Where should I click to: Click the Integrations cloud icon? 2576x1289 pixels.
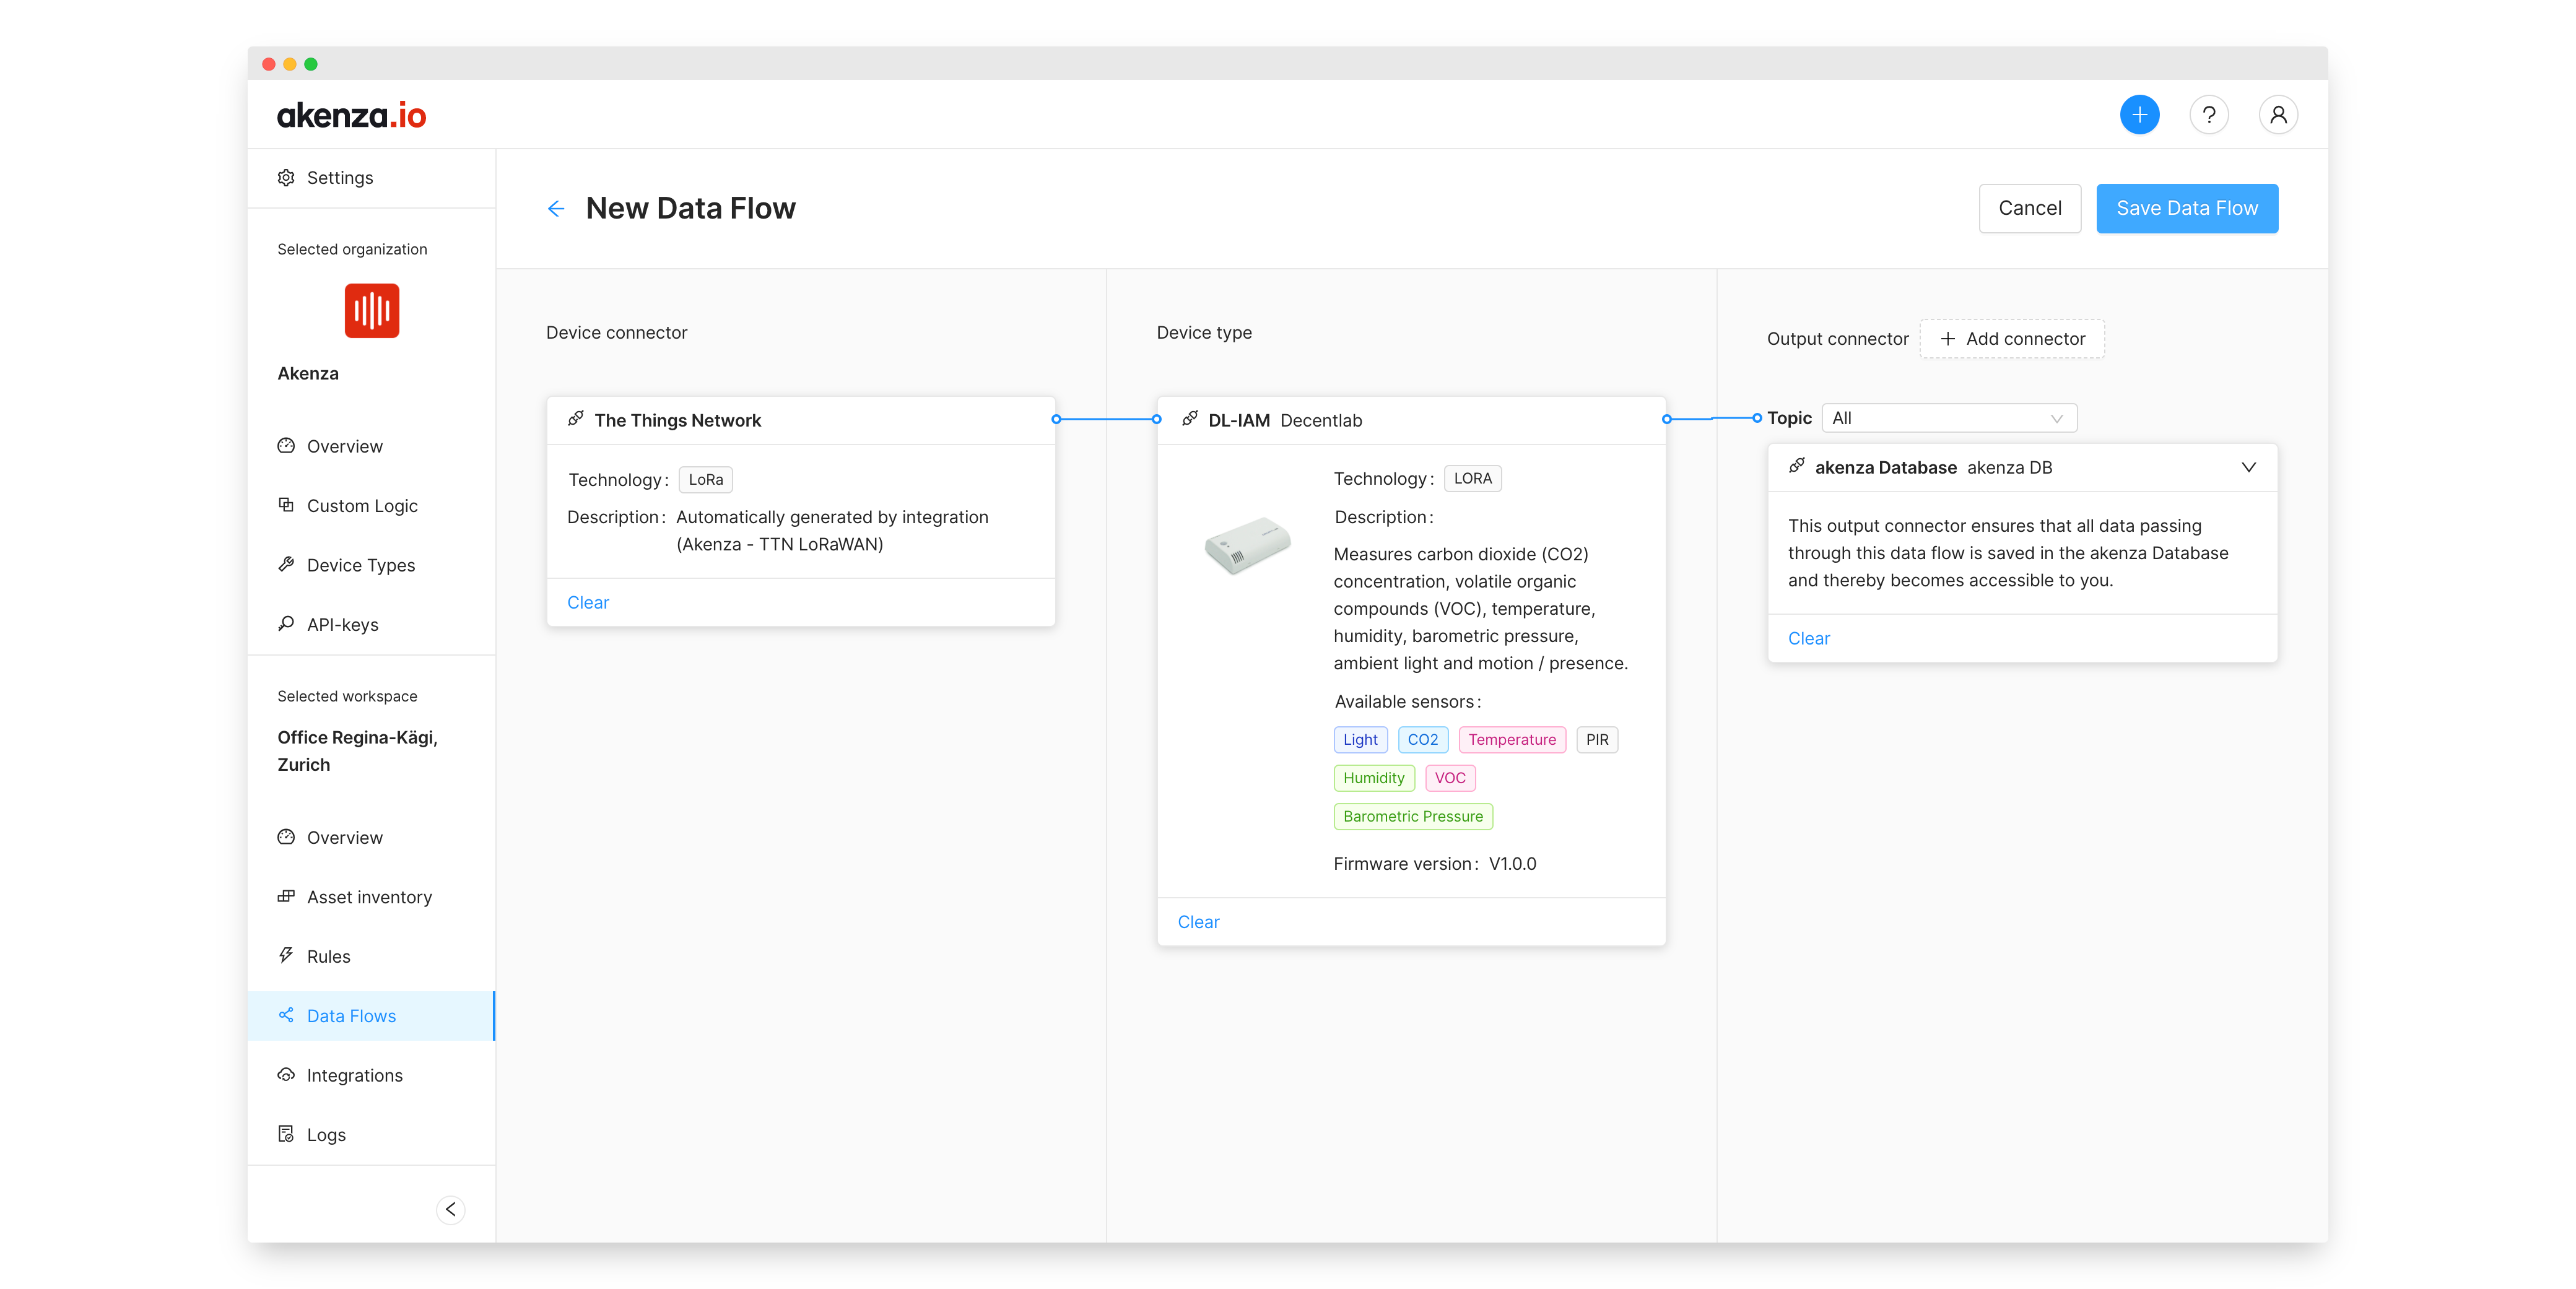pos(286,1074)
